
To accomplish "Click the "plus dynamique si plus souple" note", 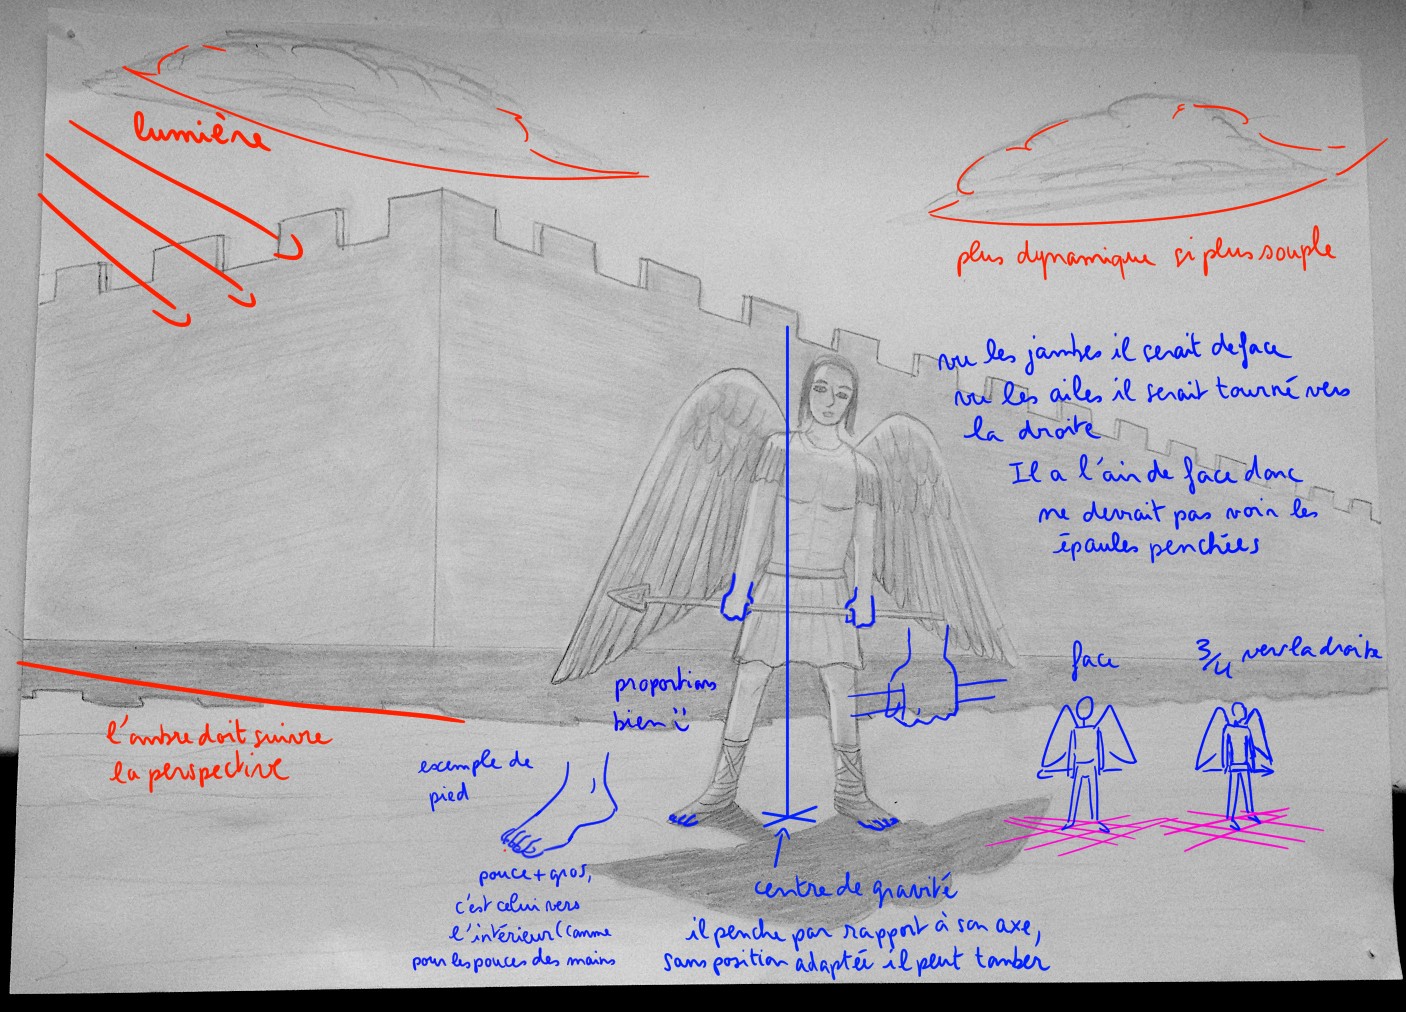I will coord(1146,254).
